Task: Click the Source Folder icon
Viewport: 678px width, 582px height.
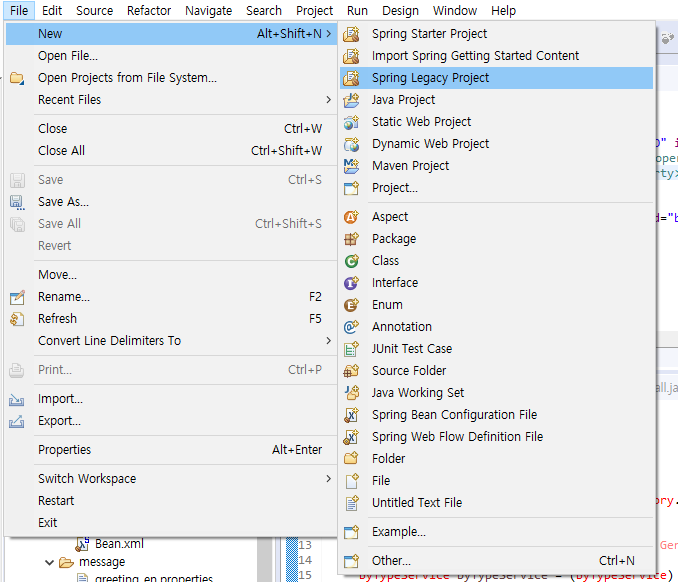Action: pos(351,371)
